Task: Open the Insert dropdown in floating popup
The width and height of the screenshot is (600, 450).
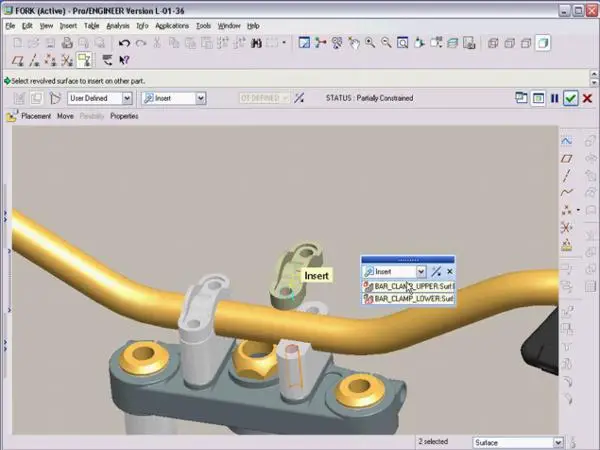Action: click(x=421, y=272)
